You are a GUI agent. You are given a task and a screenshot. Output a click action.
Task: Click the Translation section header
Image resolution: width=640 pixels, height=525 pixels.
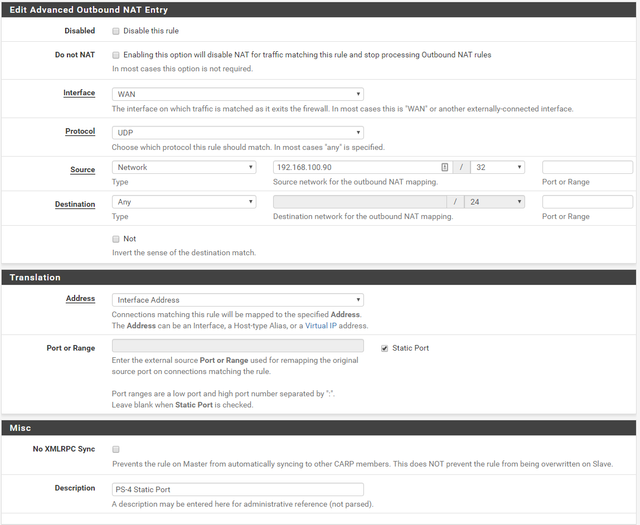[x=318, y=278]
